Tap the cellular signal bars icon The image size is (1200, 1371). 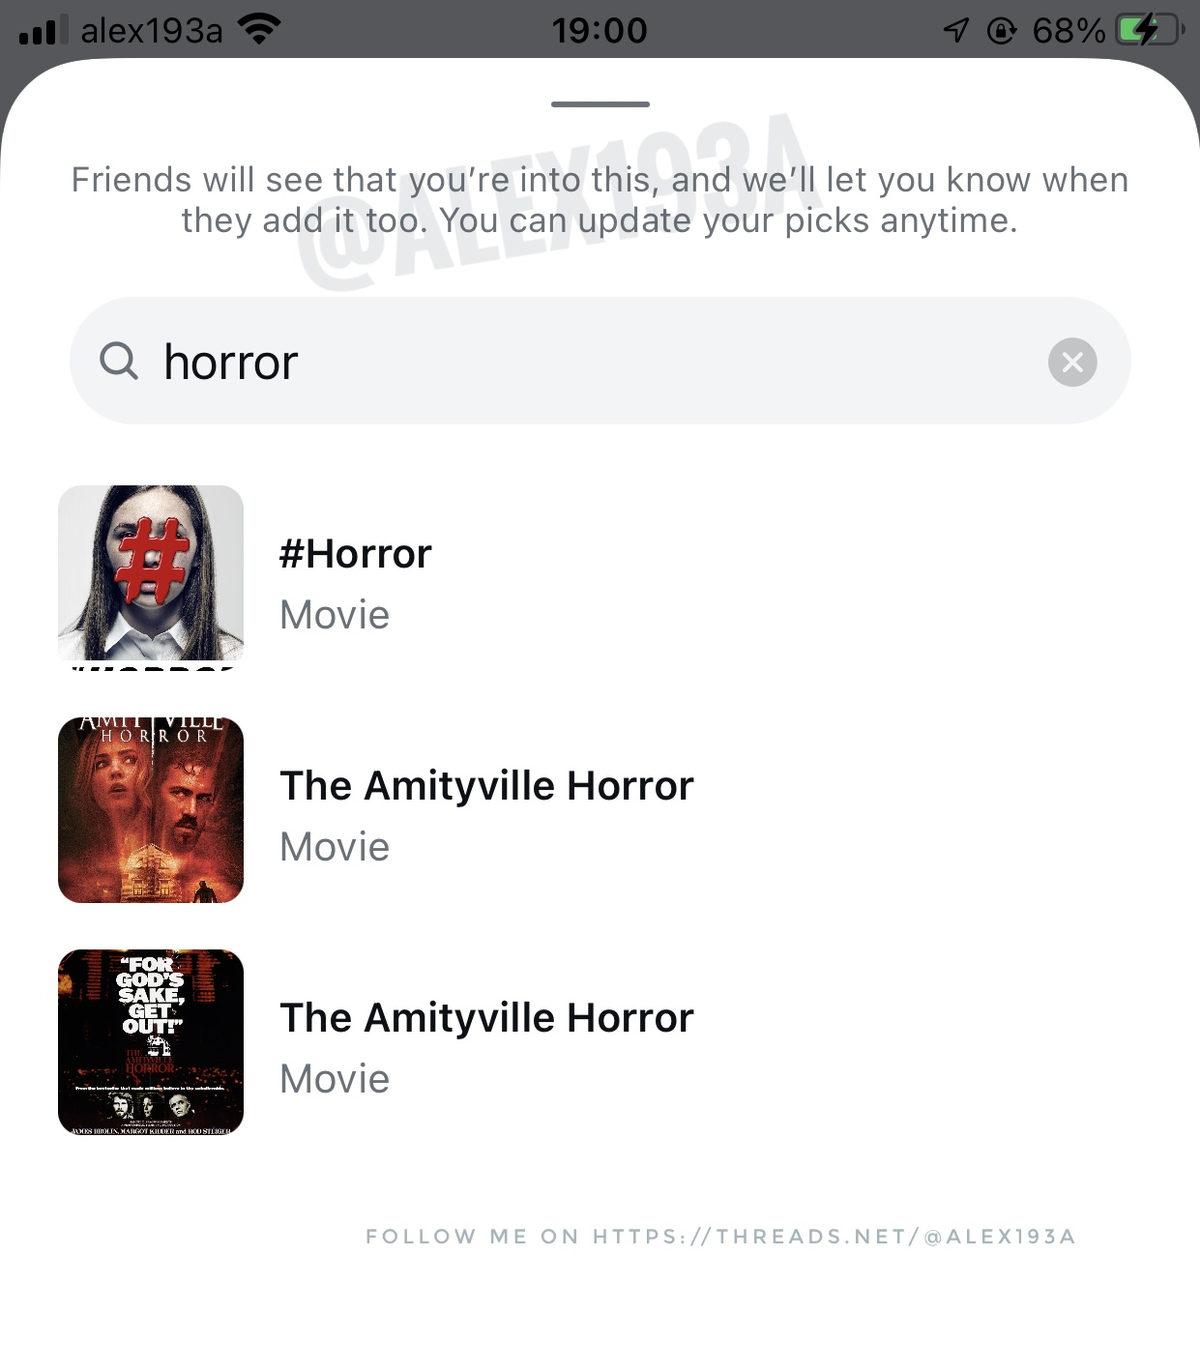[x=44, y=31]
